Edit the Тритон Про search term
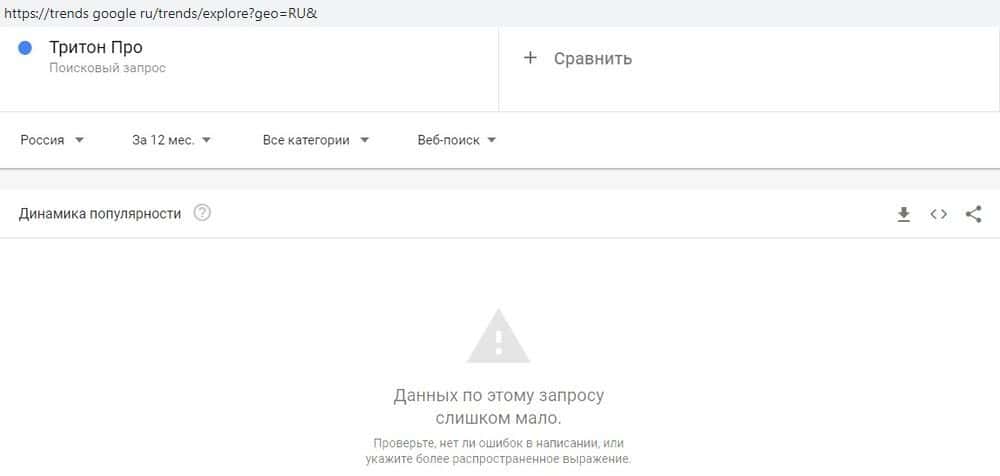Image resolution: width=1000 pixels, height=476 pixels. (x=96, y=47)
